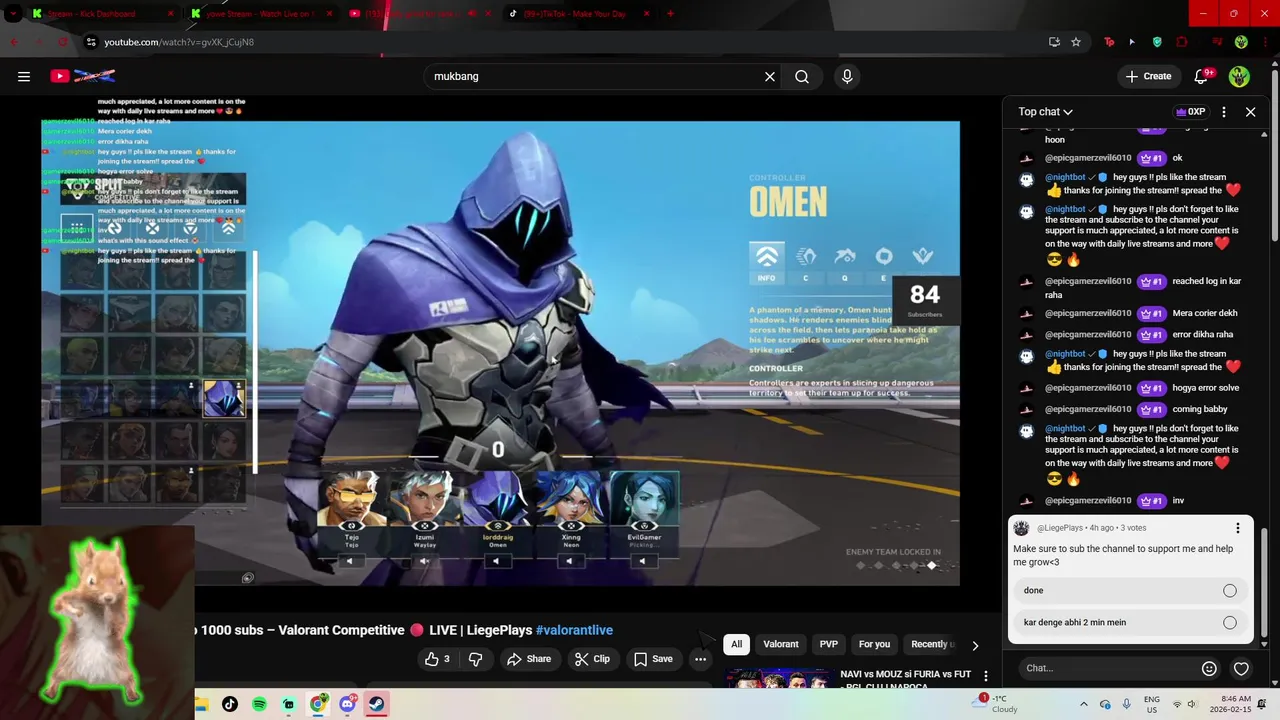Image resolution: width=1280 pixels, height=720 pixels.
Task: Switch to the Watch Live Kick stream tab
Action: point(260,14)
